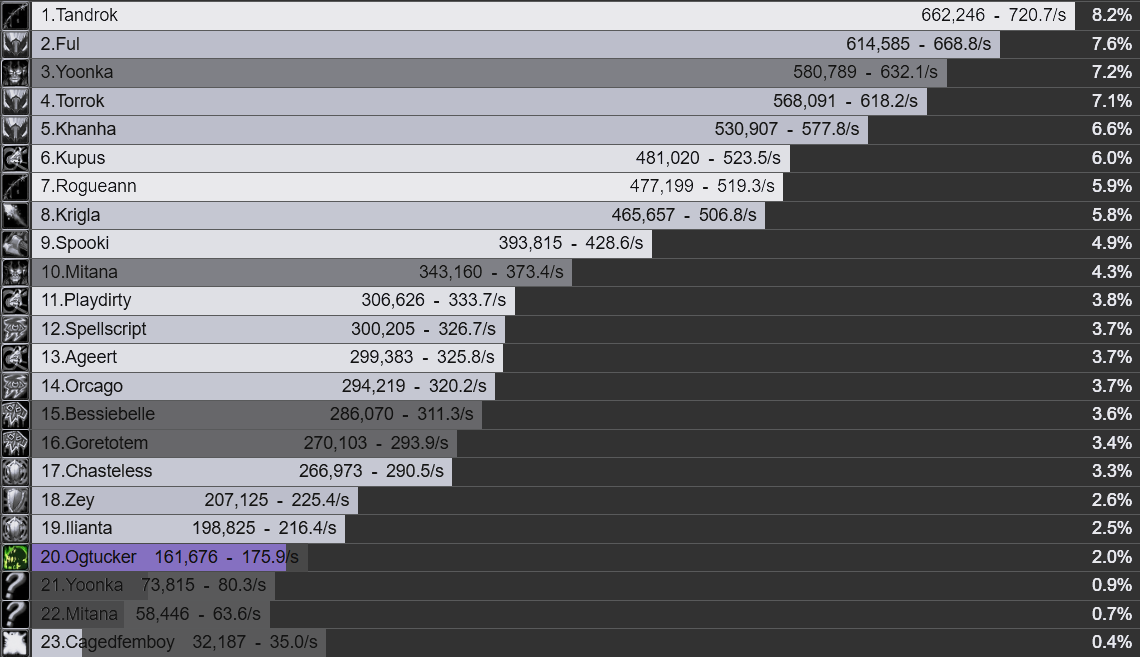Click the value 465,657 - 506.8/s
Viewport: 1140px width, 657px height.
(x=684, y=215)
